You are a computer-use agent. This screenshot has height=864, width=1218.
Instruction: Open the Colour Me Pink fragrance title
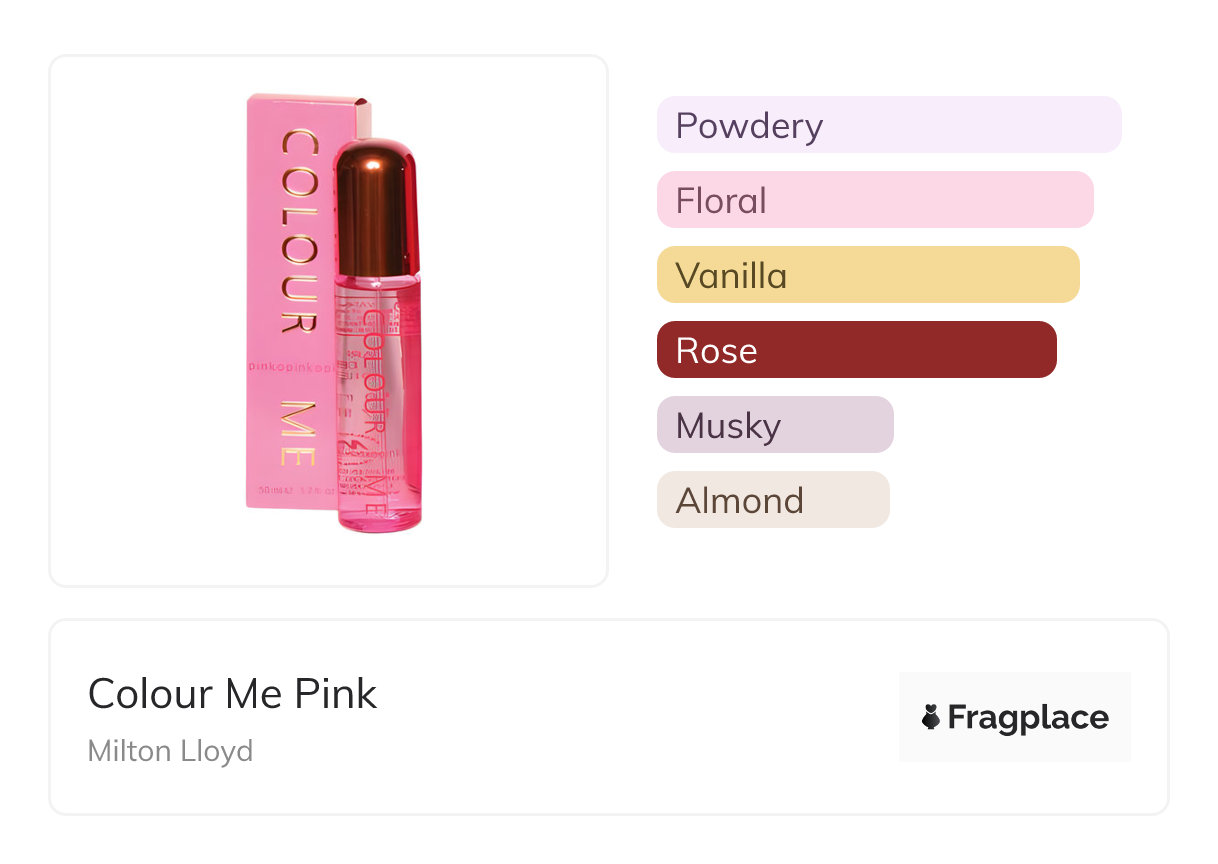[232, 693]
